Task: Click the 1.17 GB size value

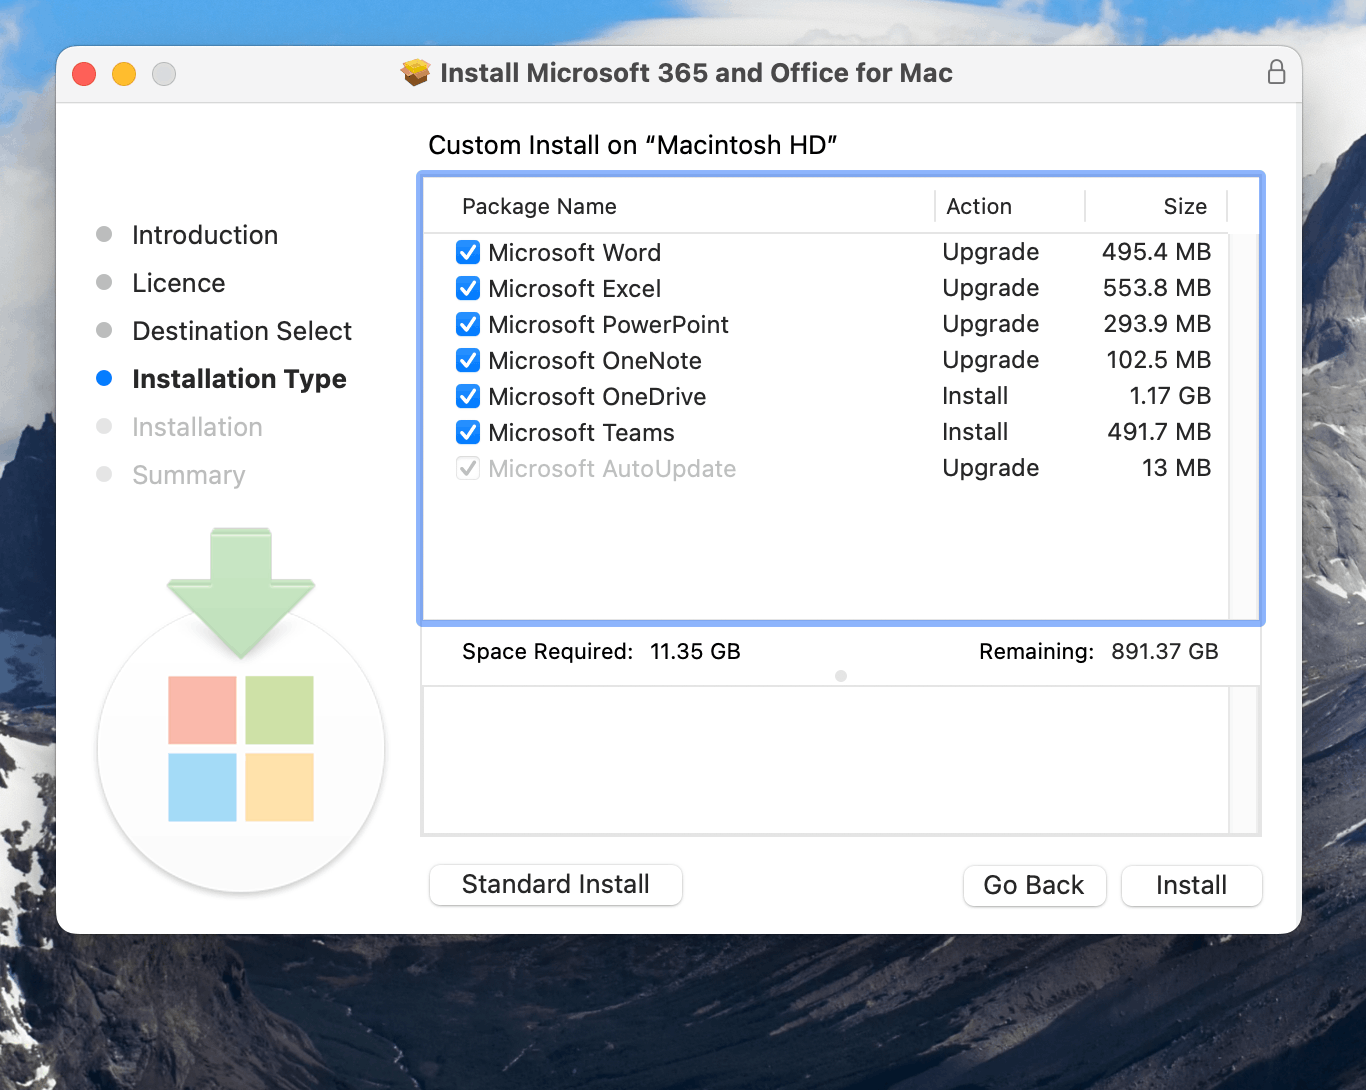Action: point(1170,396)
